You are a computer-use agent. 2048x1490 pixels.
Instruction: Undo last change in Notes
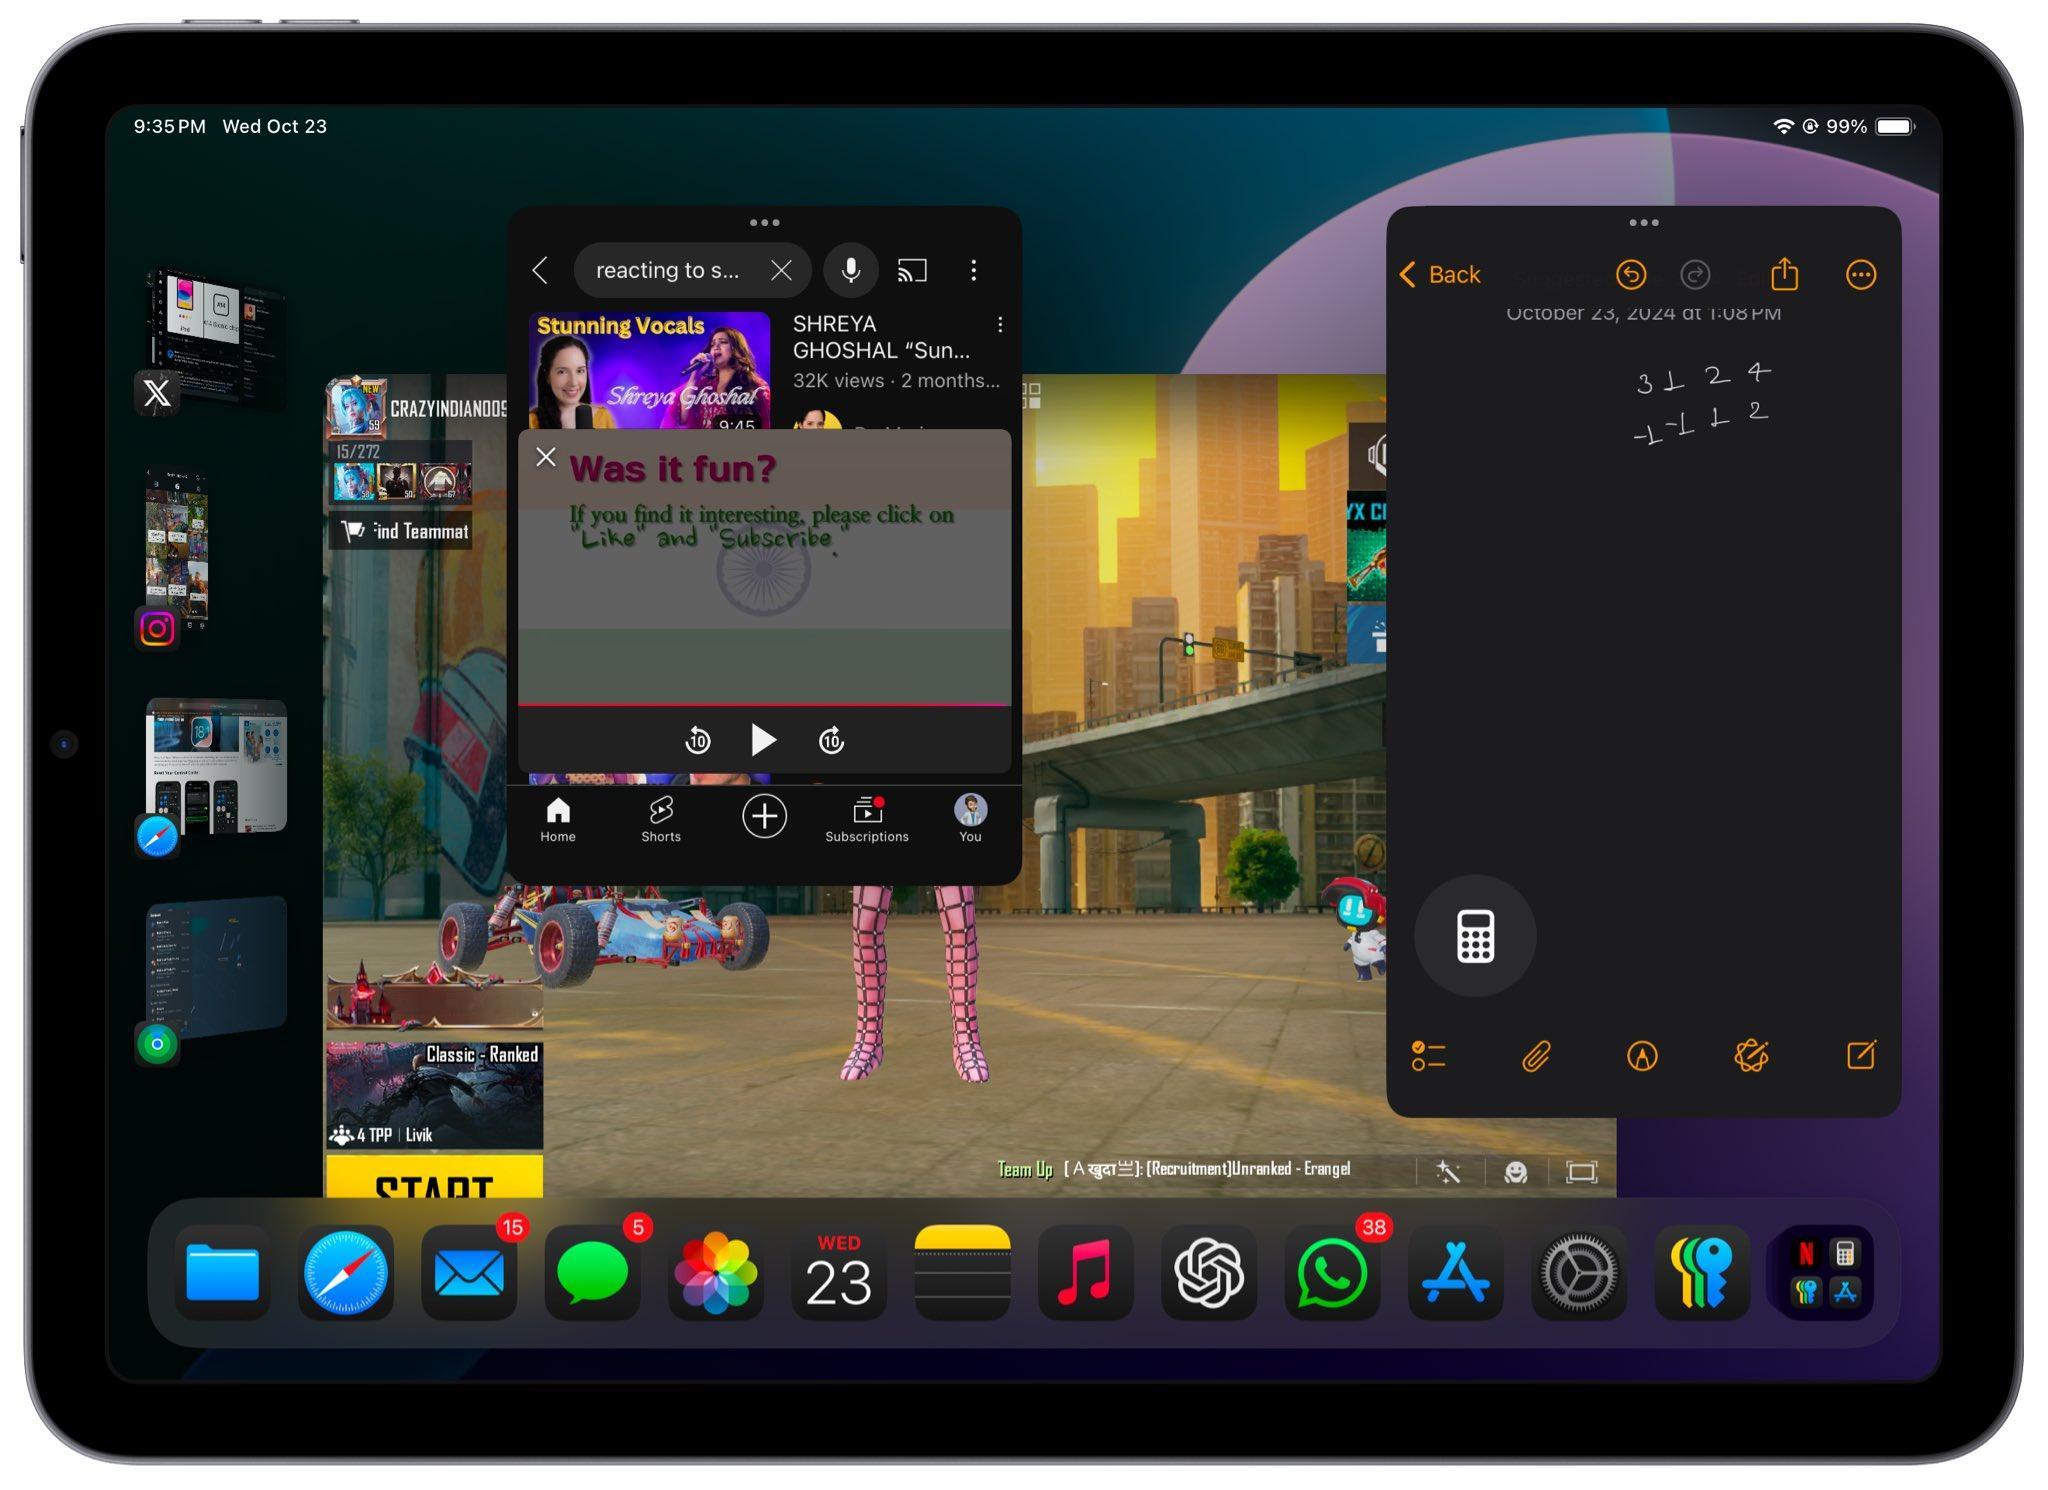(1631, 275)
